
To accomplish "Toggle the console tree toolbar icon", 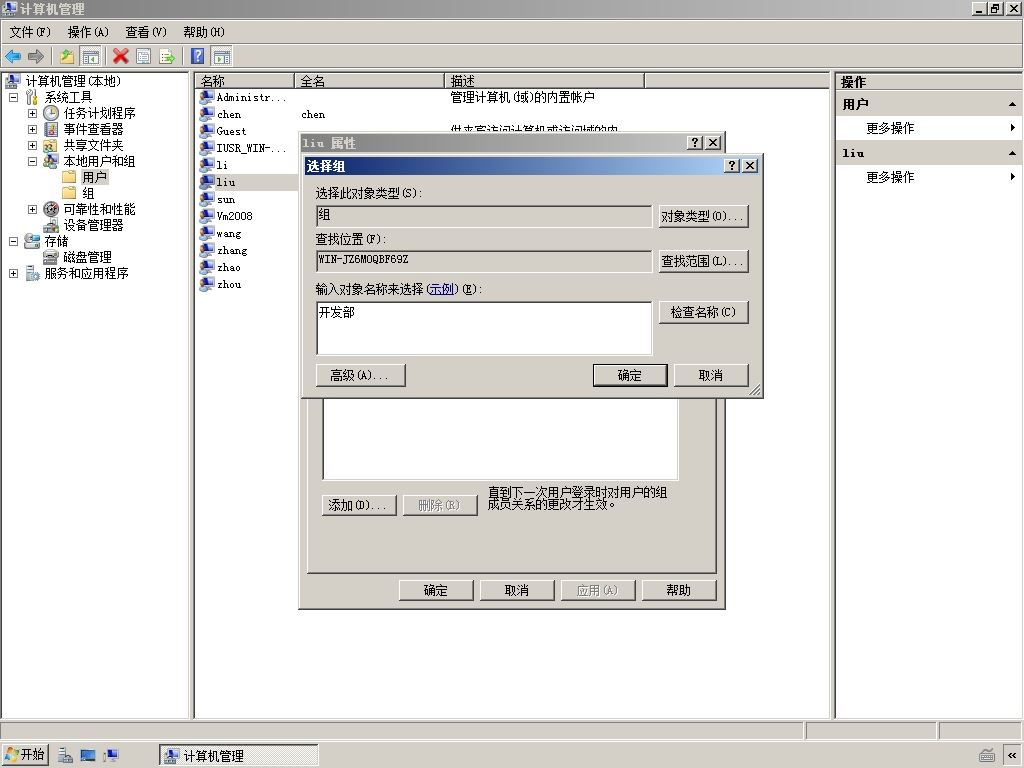I will [90, 57].
